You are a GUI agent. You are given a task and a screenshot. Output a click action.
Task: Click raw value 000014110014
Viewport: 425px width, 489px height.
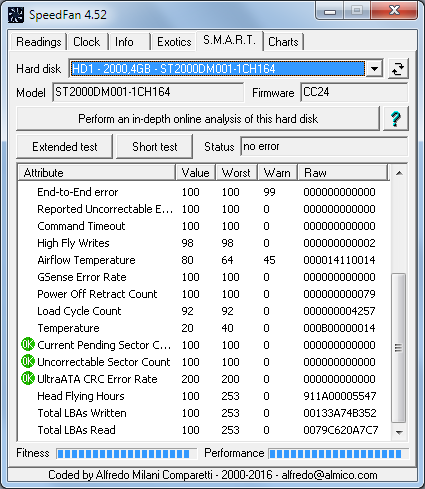coord(339,260)
